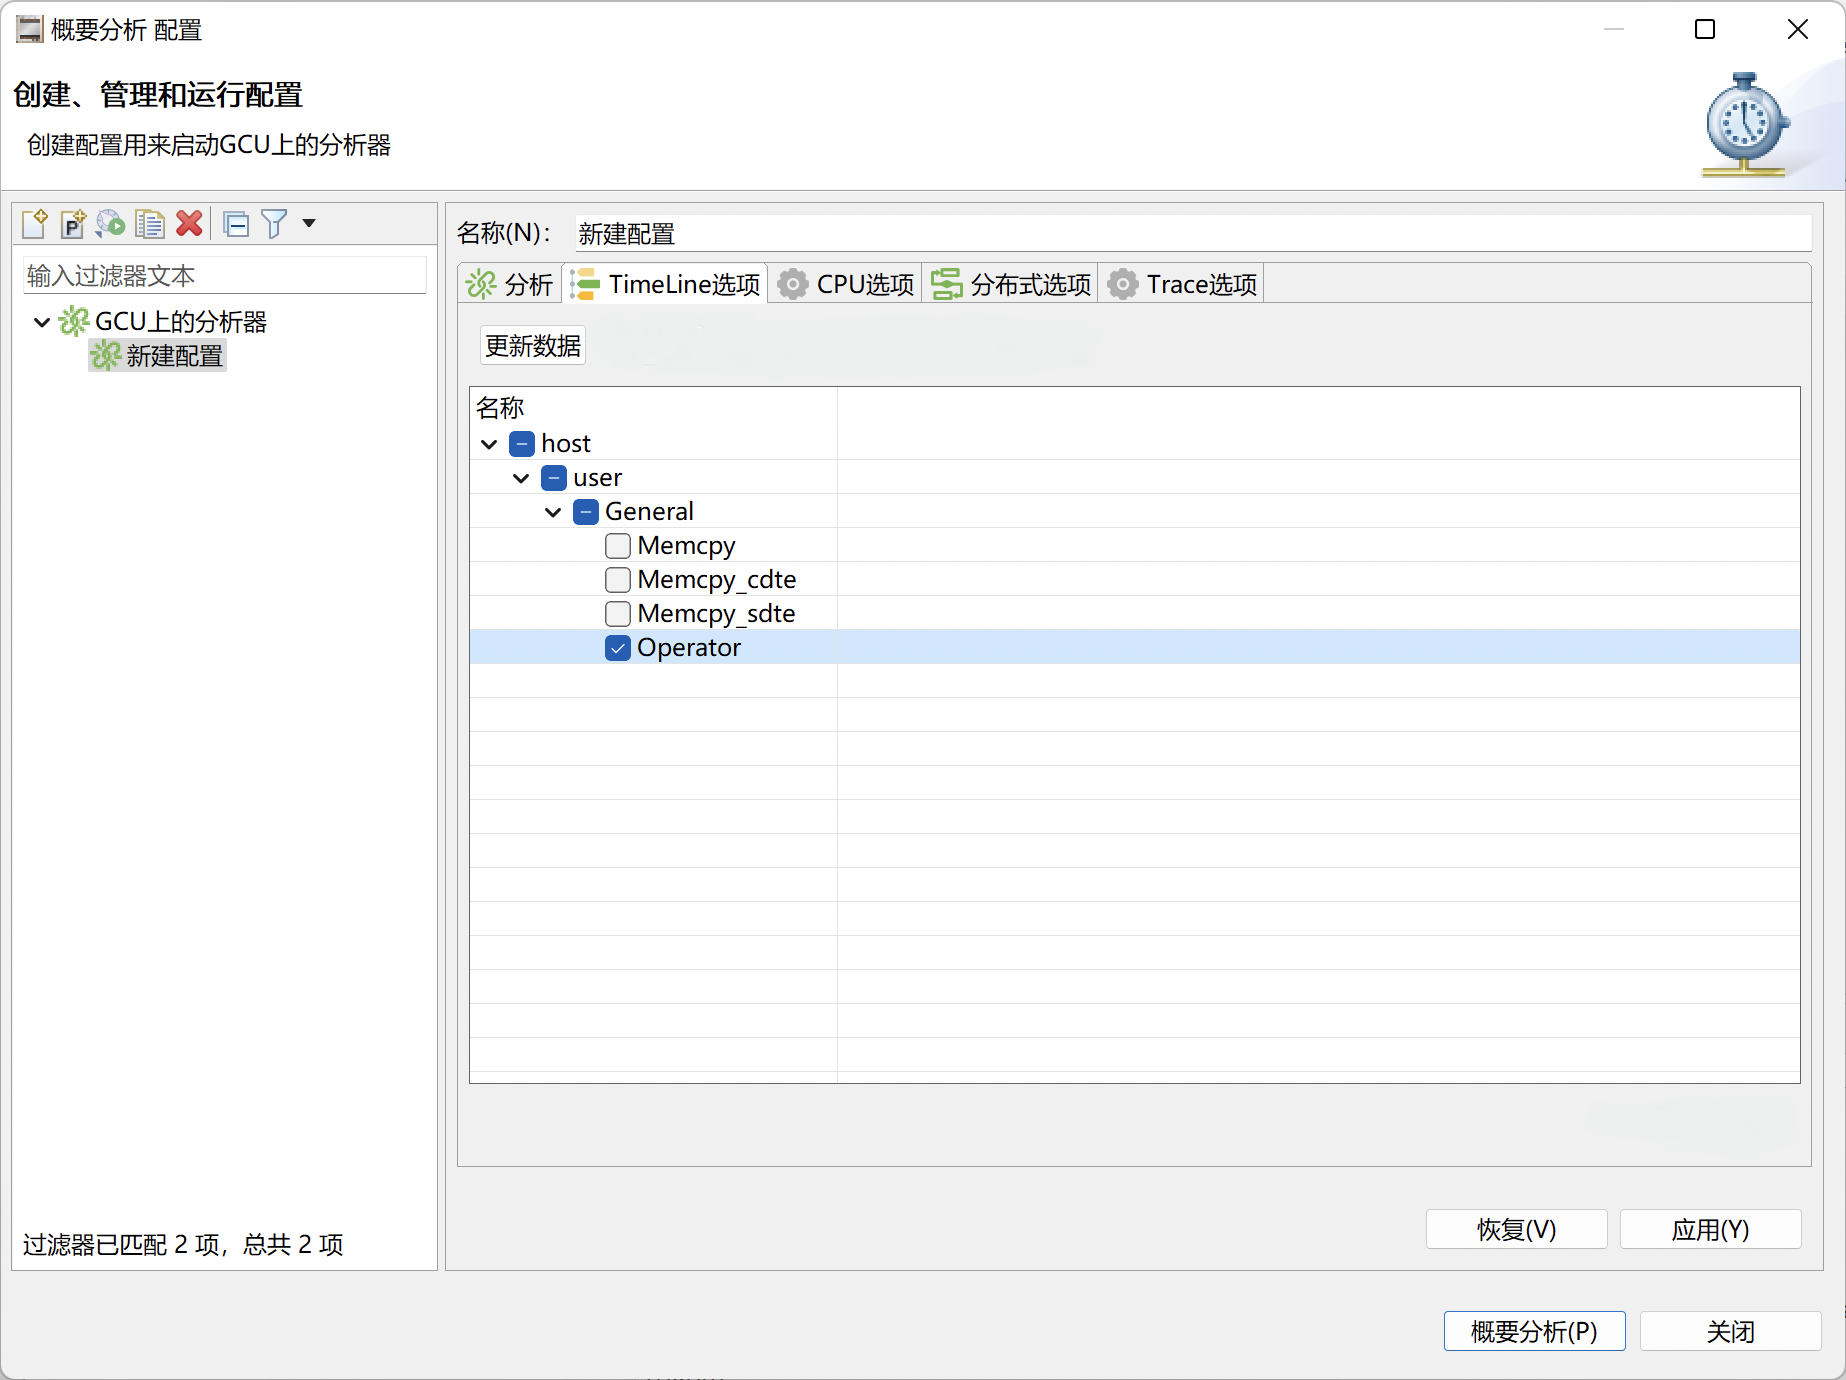Maximize the 概要分析 配置 window
This screenshot has width=1846, height=1380.
point(1705,30)
